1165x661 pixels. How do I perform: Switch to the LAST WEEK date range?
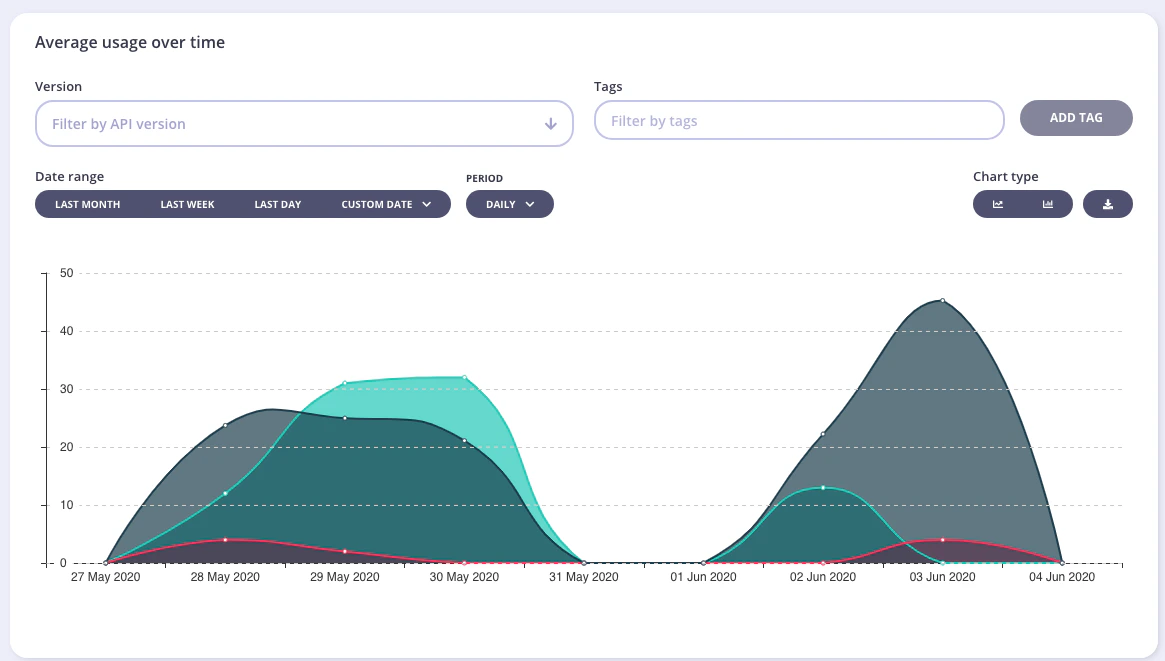(x=186, y=204)
